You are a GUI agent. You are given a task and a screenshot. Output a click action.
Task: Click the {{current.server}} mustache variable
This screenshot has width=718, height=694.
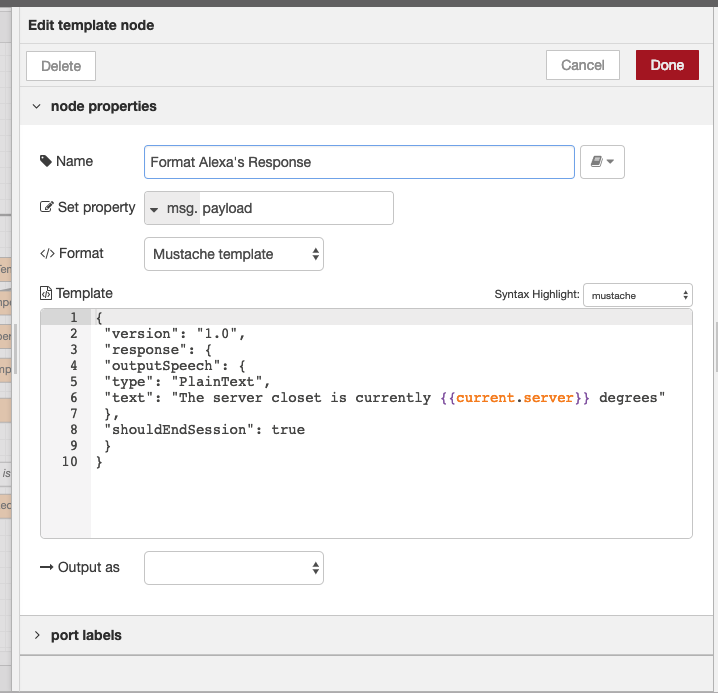pyautogui.click(x=515, y=398)
